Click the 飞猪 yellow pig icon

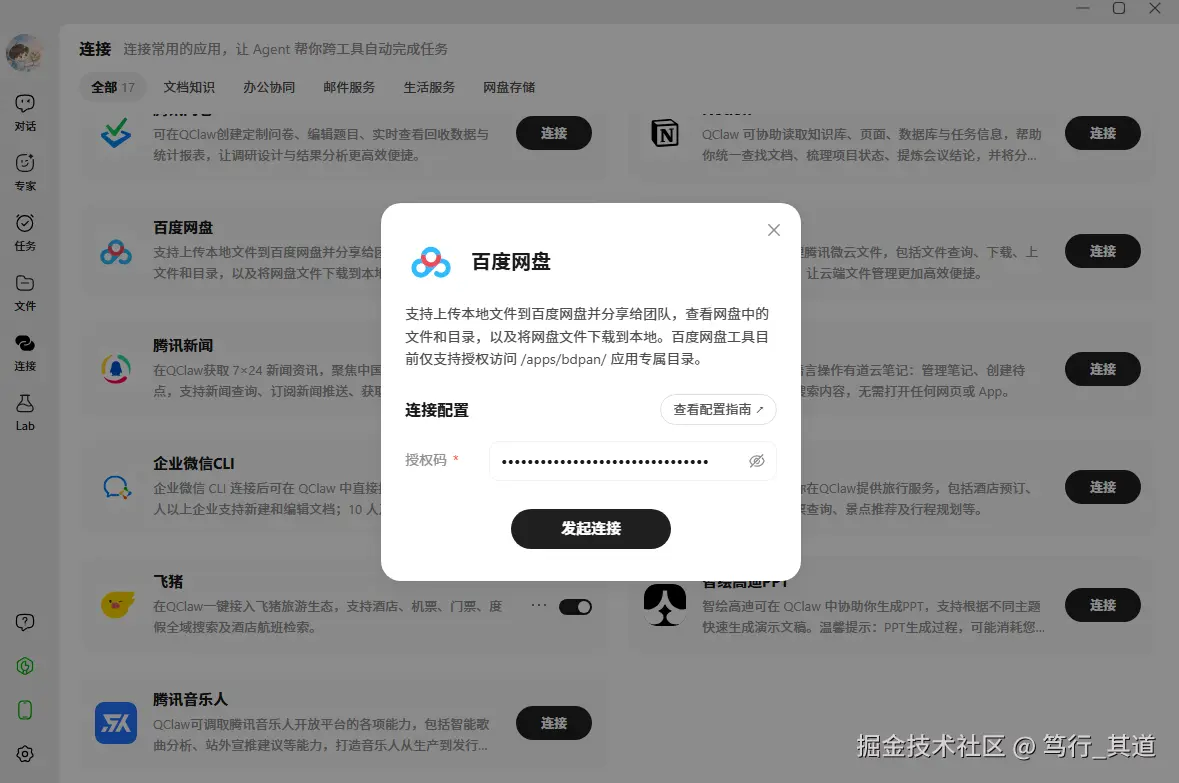tap(117, 605)
